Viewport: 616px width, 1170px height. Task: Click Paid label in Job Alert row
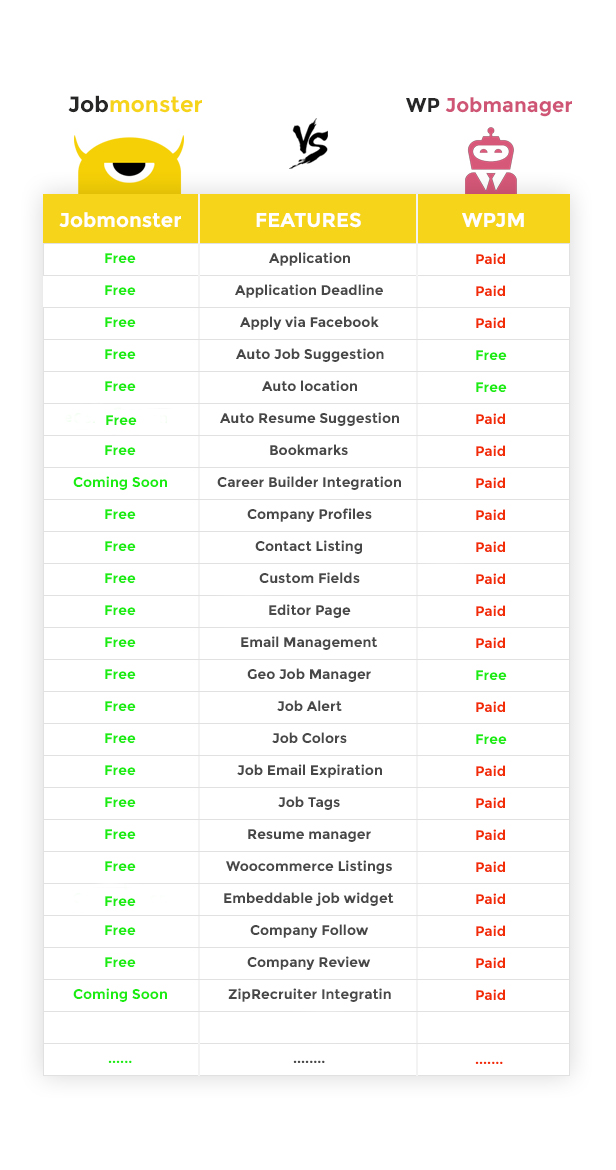(x=491, y=707)
